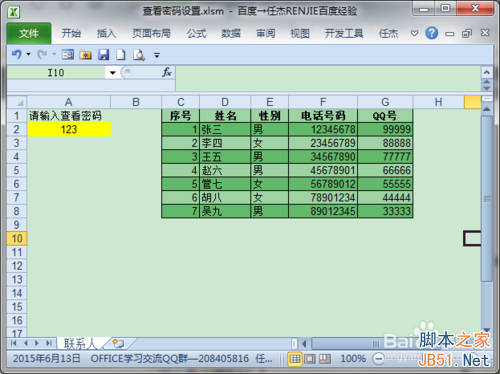Open the 审阅 (Review) tab
Image resolution: width=500 pixels, height=374 pixels.
click(x=266, y=33)
